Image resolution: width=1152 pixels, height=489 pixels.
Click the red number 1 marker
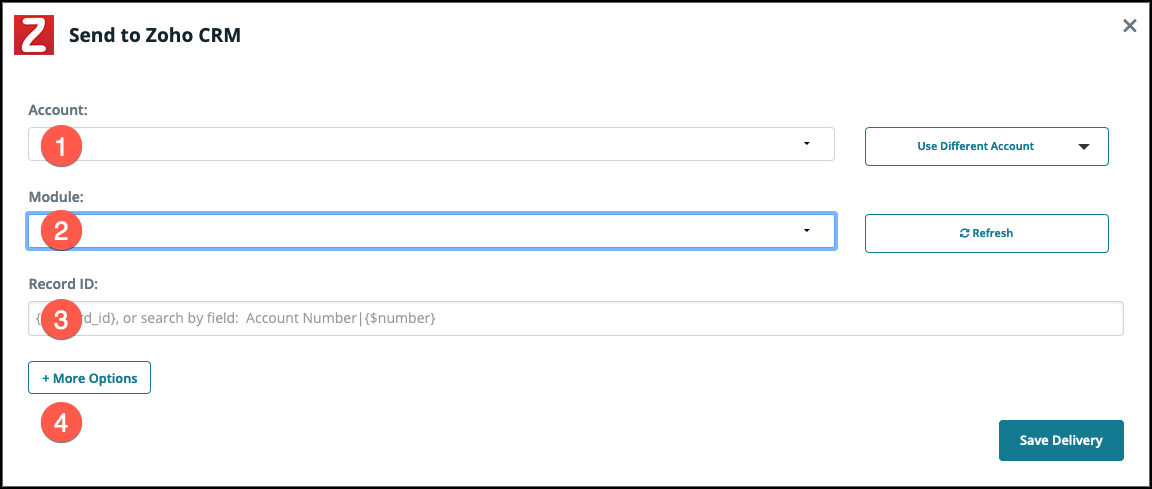[x=61, y=147]
